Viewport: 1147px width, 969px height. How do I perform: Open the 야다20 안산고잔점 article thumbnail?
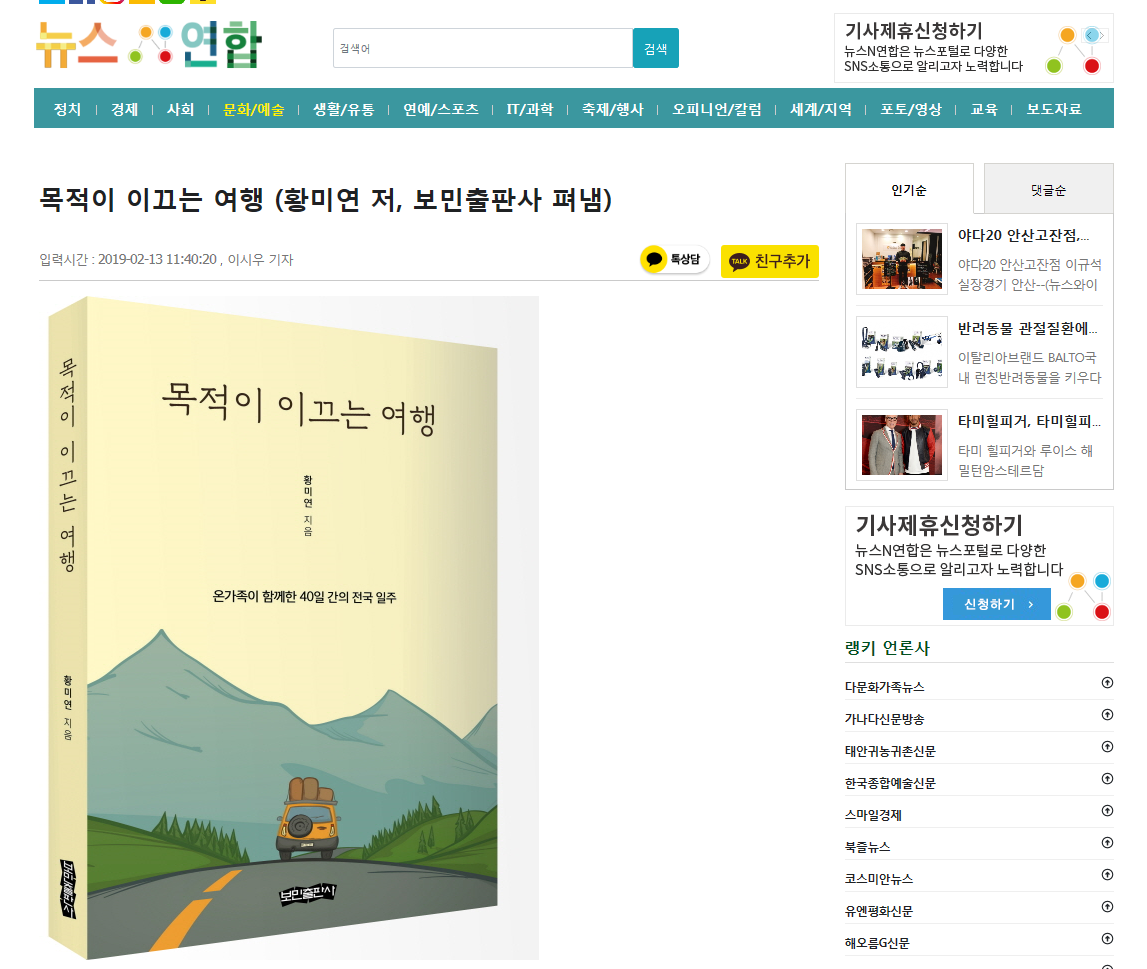pyautogui.click(x=902, y=259)
